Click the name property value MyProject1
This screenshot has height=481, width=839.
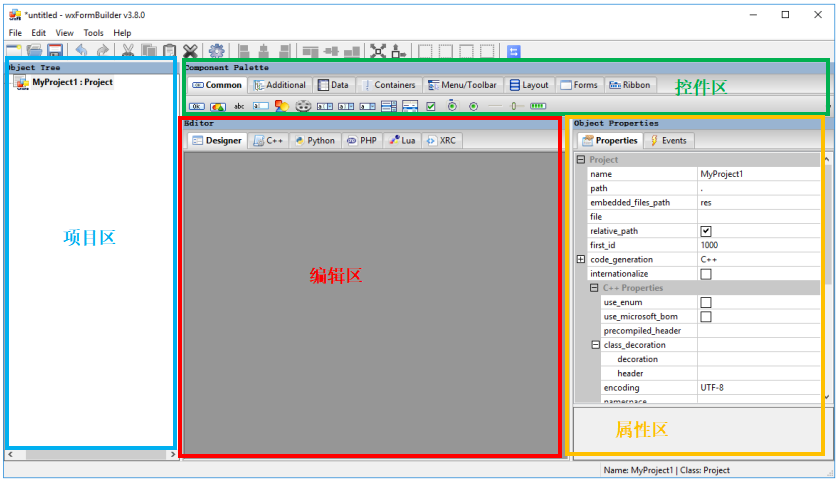coord(758,174)
